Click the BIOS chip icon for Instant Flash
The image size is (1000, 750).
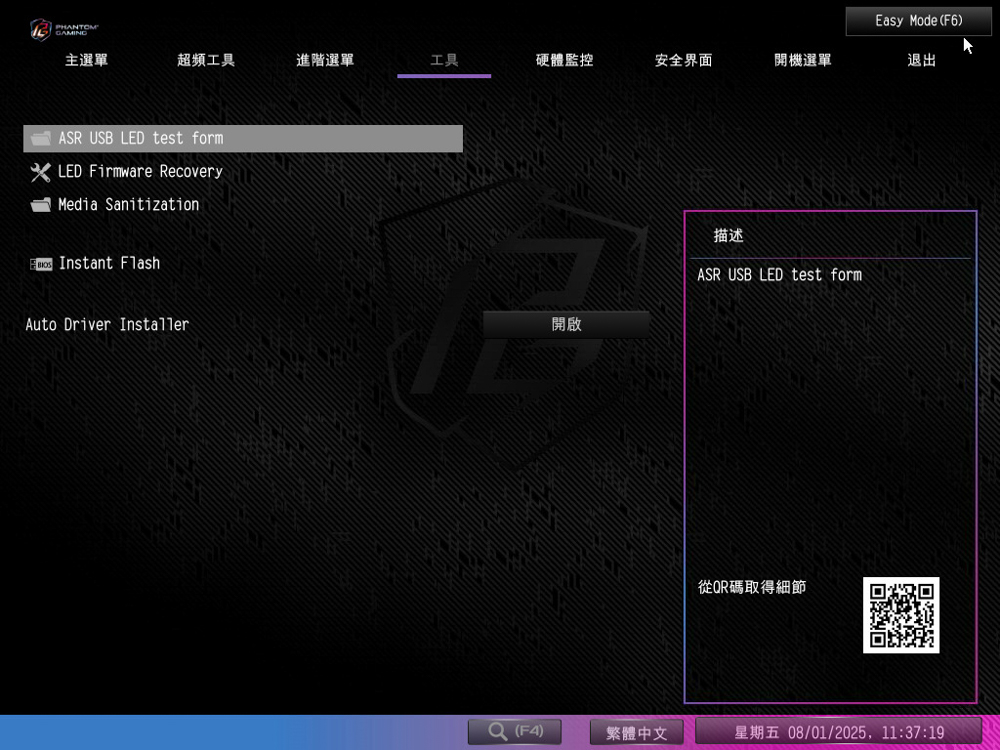coord(41,264)
